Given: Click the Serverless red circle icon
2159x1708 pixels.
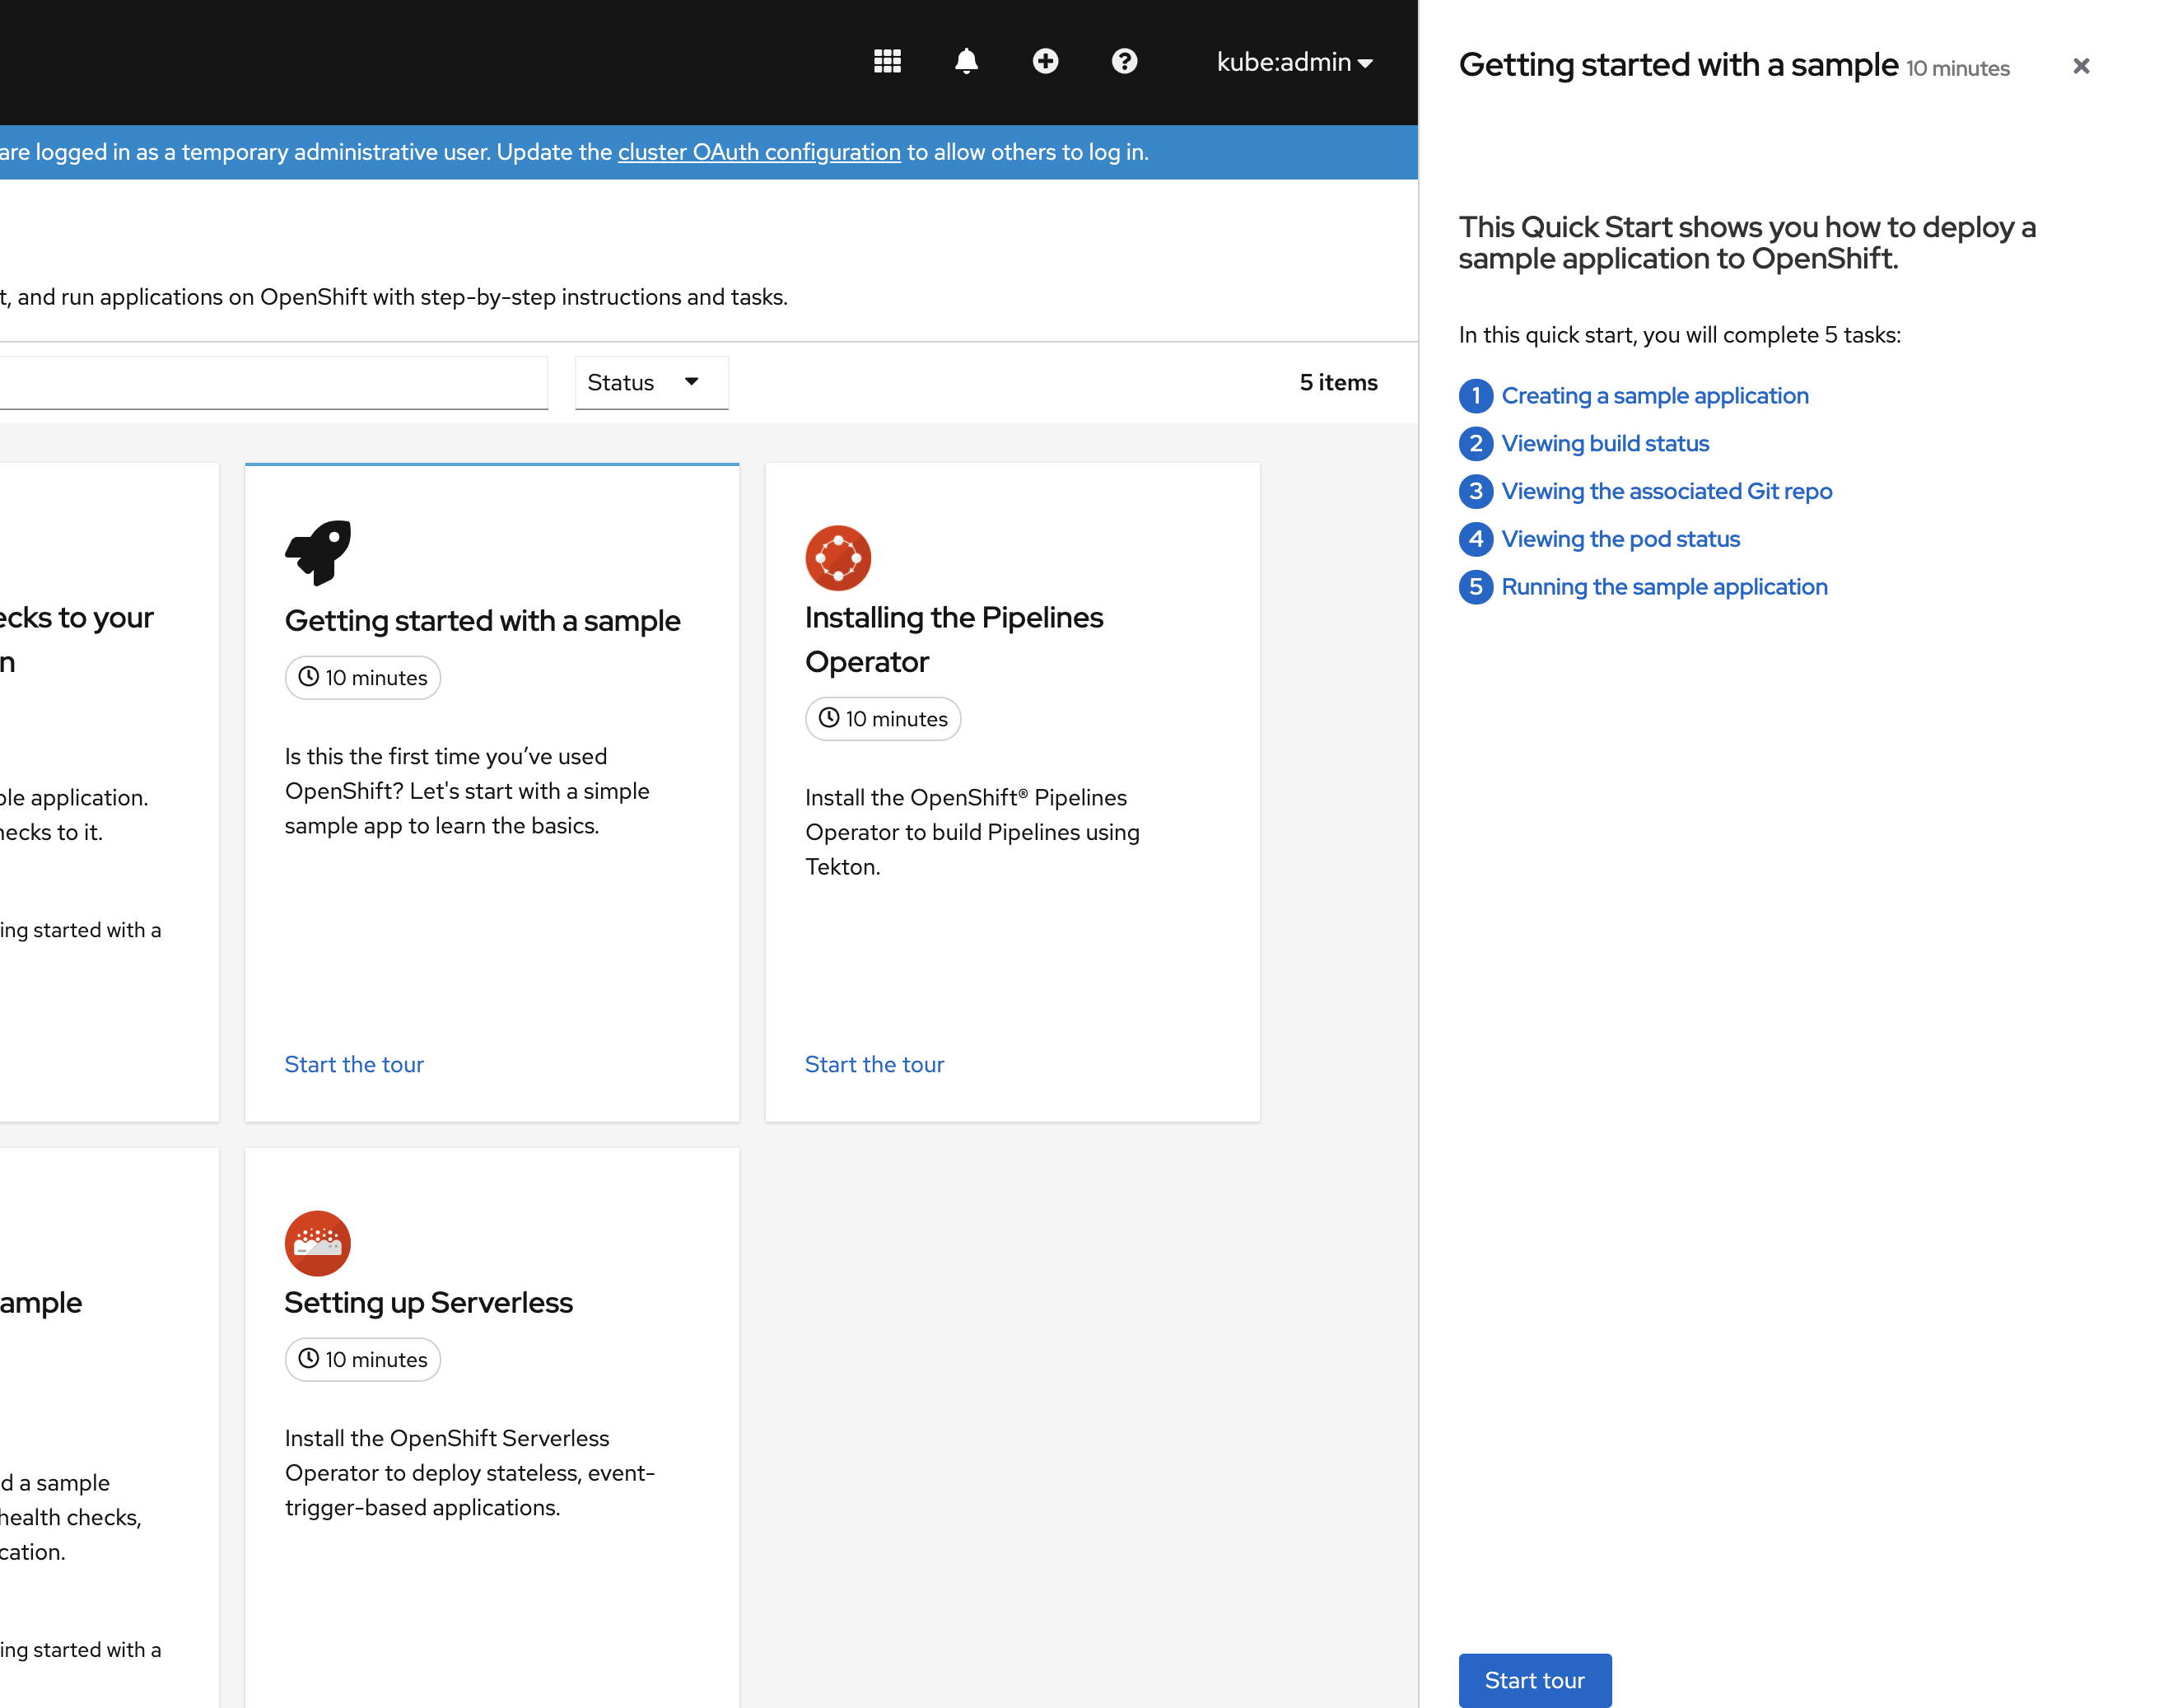Looking at the screenshot, I should coord(318,1243).
